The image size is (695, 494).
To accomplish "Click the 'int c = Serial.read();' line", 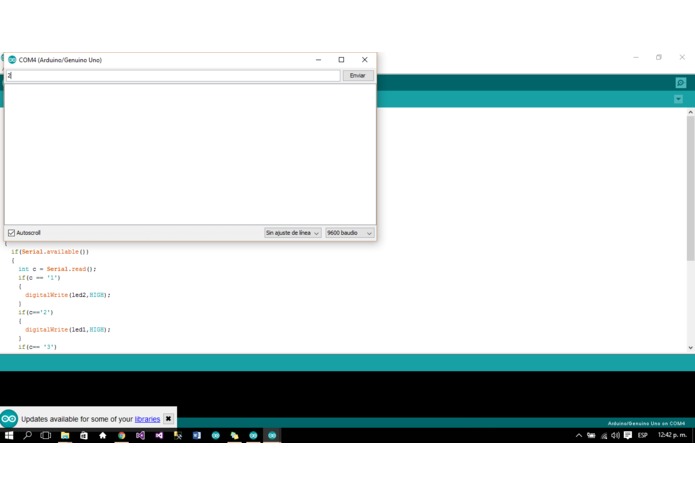I will [x=57, y=269].
